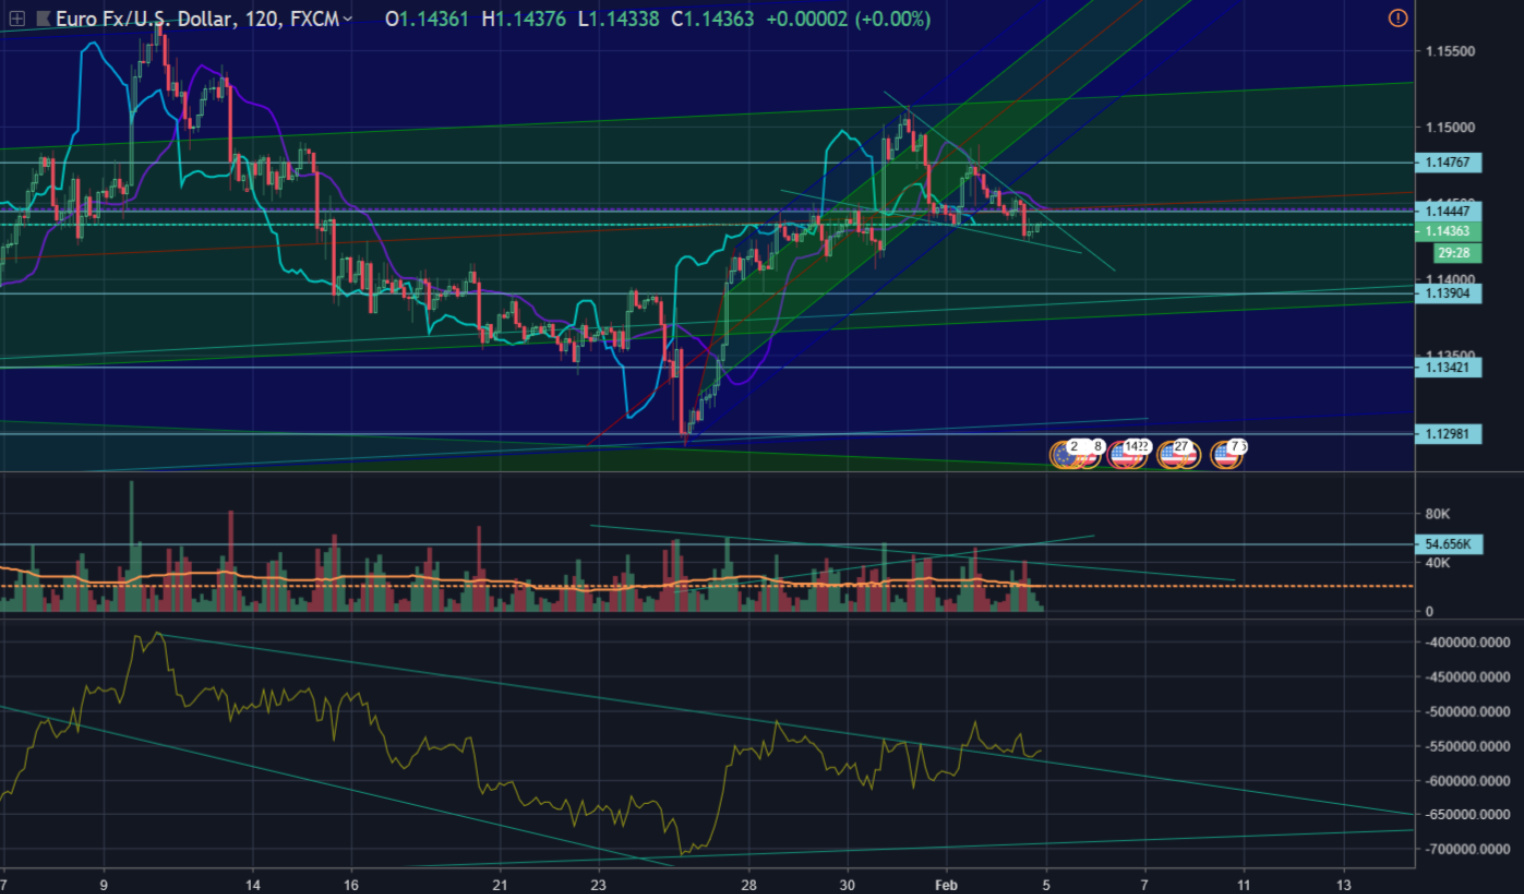Image resolution: width=1524 pixels, height=894 pixels.
Task: Click the -400000.0000 indicator axis label
Action: coord(1467,642)
